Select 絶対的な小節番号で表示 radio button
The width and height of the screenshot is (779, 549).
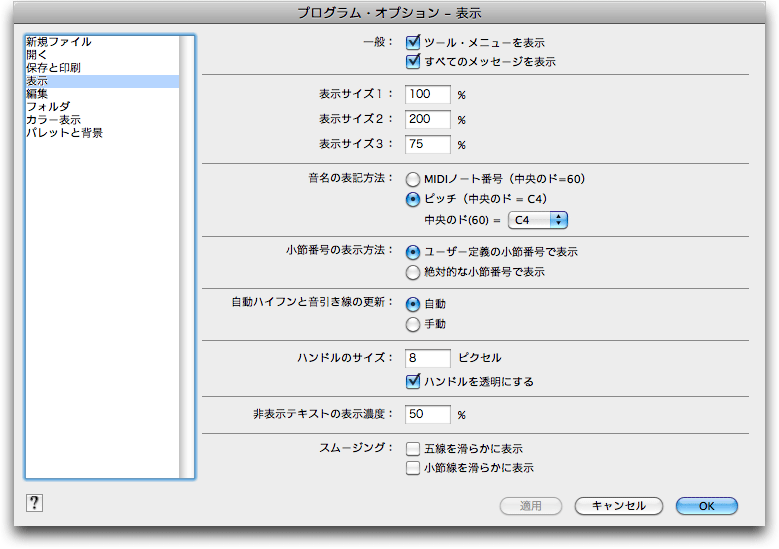tap(413, 272)
